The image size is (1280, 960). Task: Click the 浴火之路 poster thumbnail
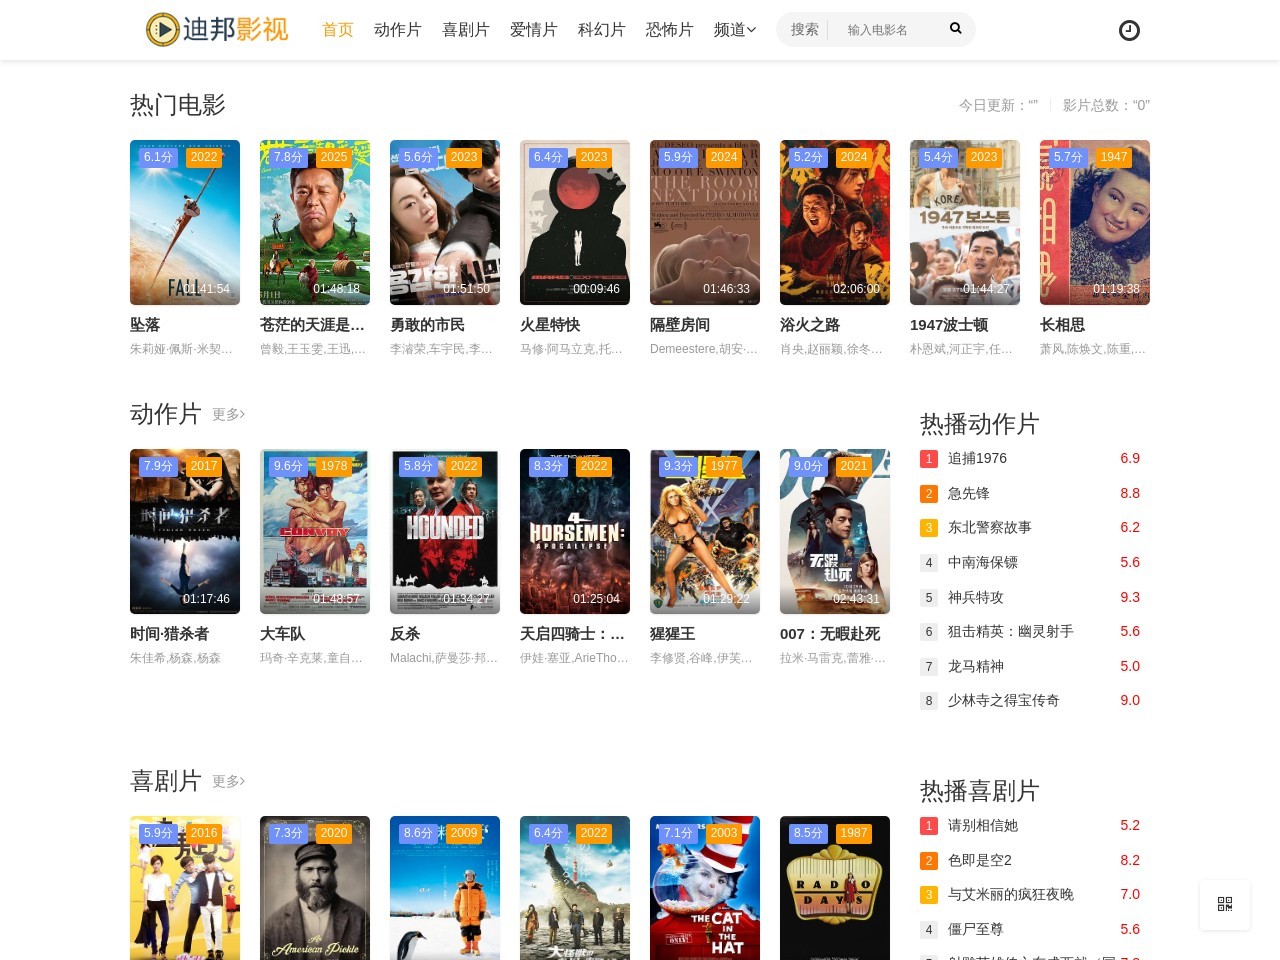click(835, 222)
